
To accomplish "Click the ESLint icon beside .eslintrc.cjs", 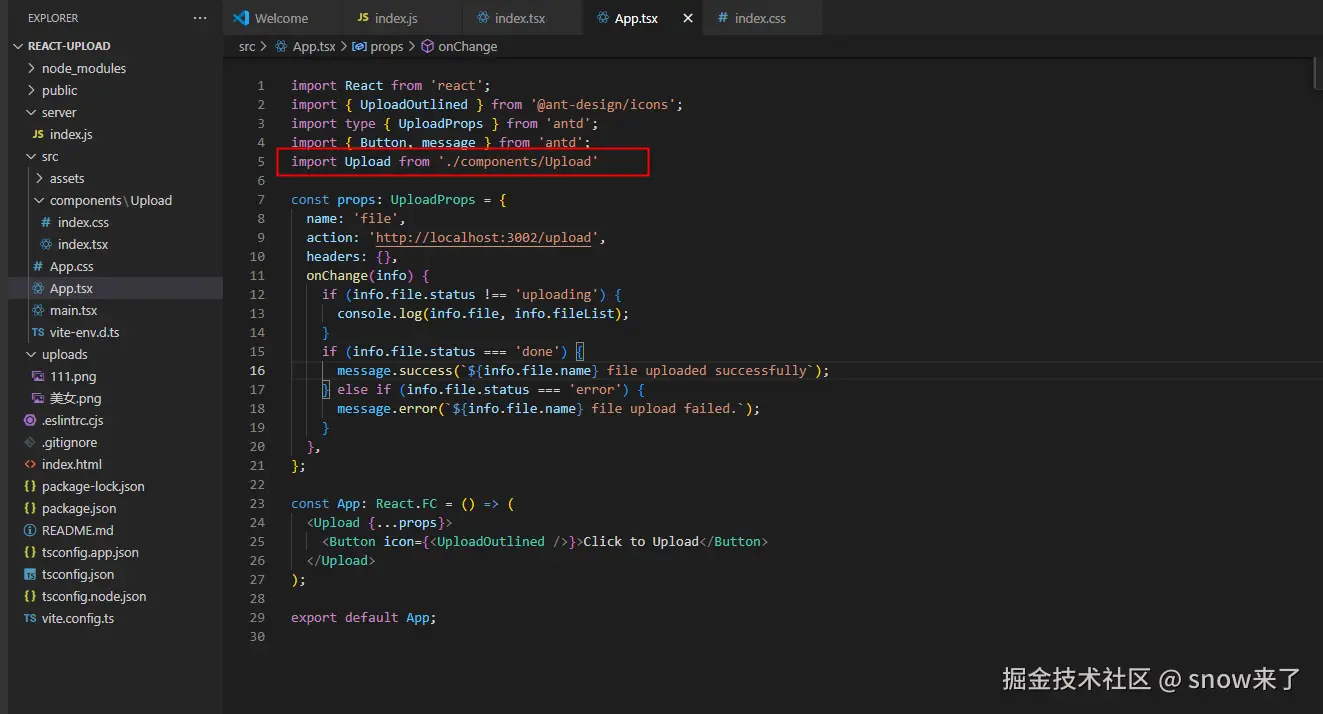I will pyautogui.click(x=30, y=420).
